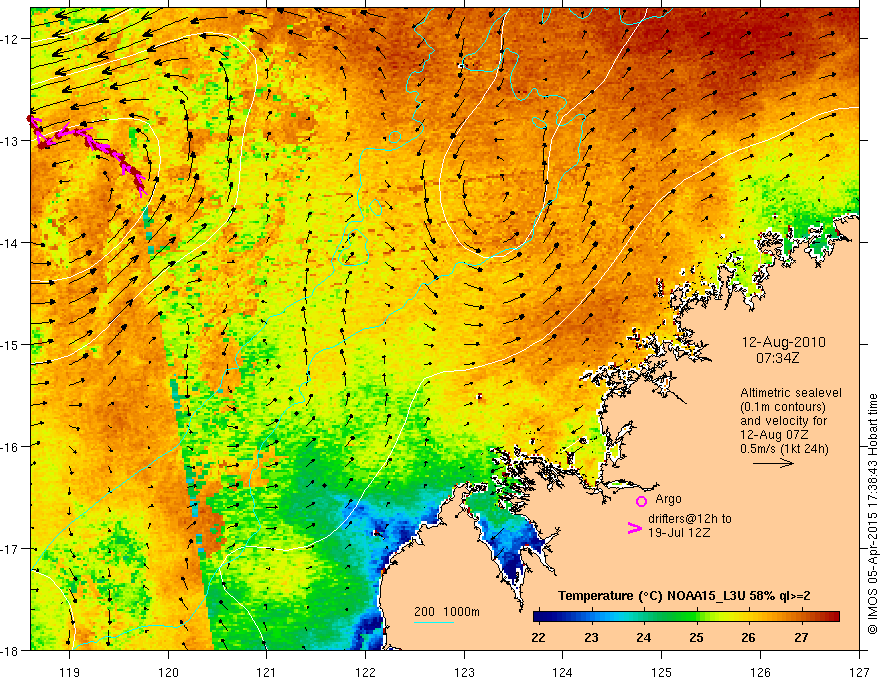This screenshot has width=880, height=680.
Task: Click longitude axis label 123
Action: coord(464,672)
